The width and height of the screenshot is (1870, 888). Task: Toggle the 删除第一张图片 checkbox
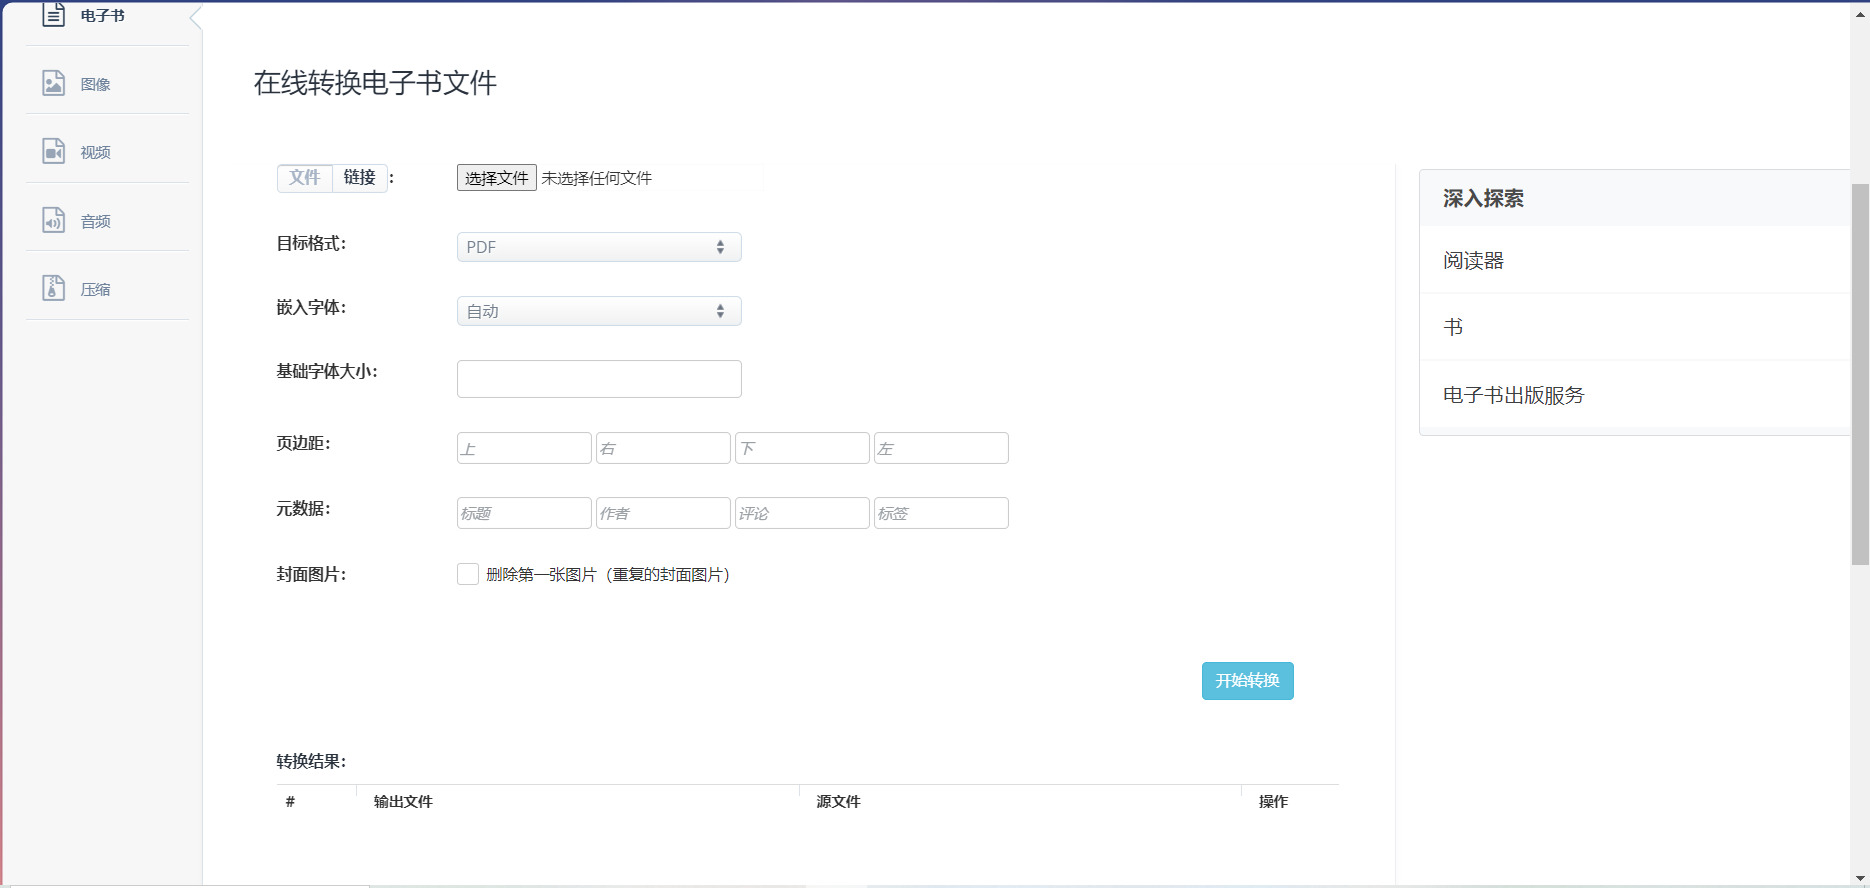tap(468, 574)
